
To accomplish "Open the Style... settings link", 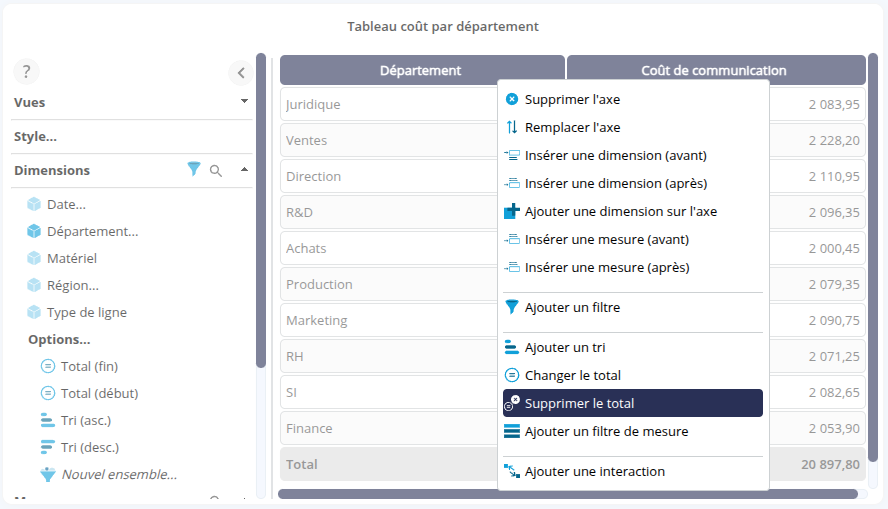I will point(35,136).
